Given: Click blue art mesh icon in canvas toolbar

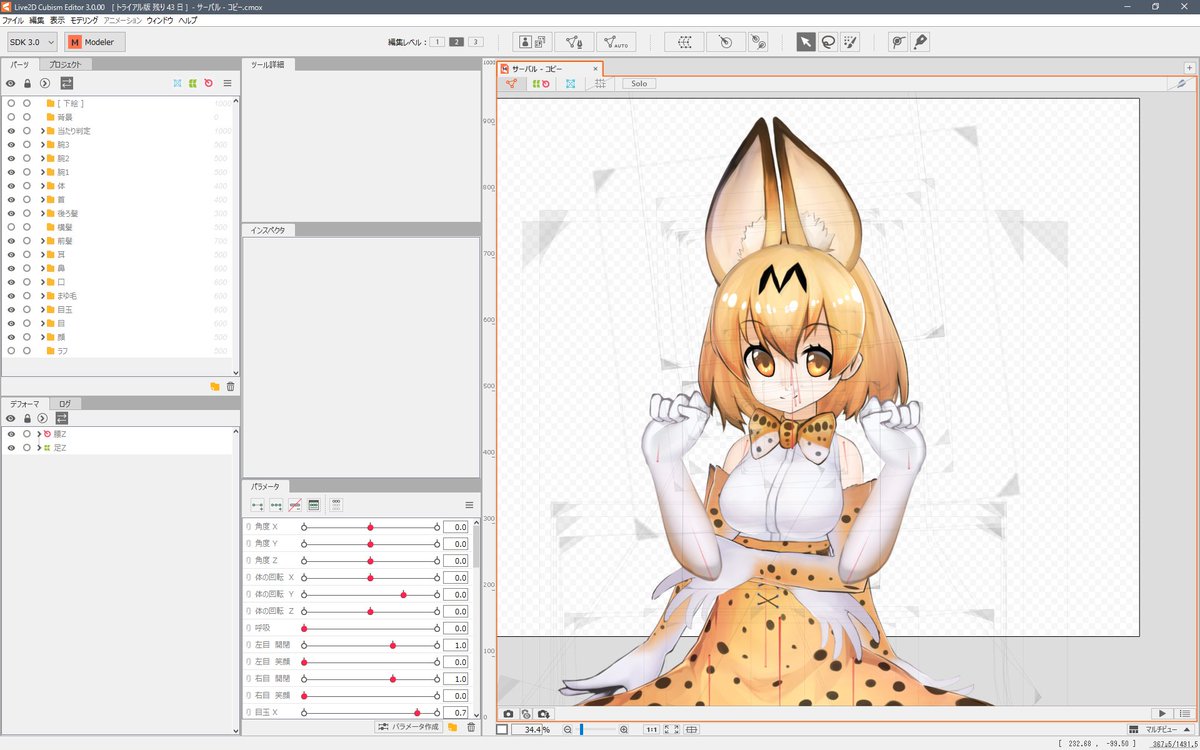Looking at the screenshot, I should [x=570, y=84].
